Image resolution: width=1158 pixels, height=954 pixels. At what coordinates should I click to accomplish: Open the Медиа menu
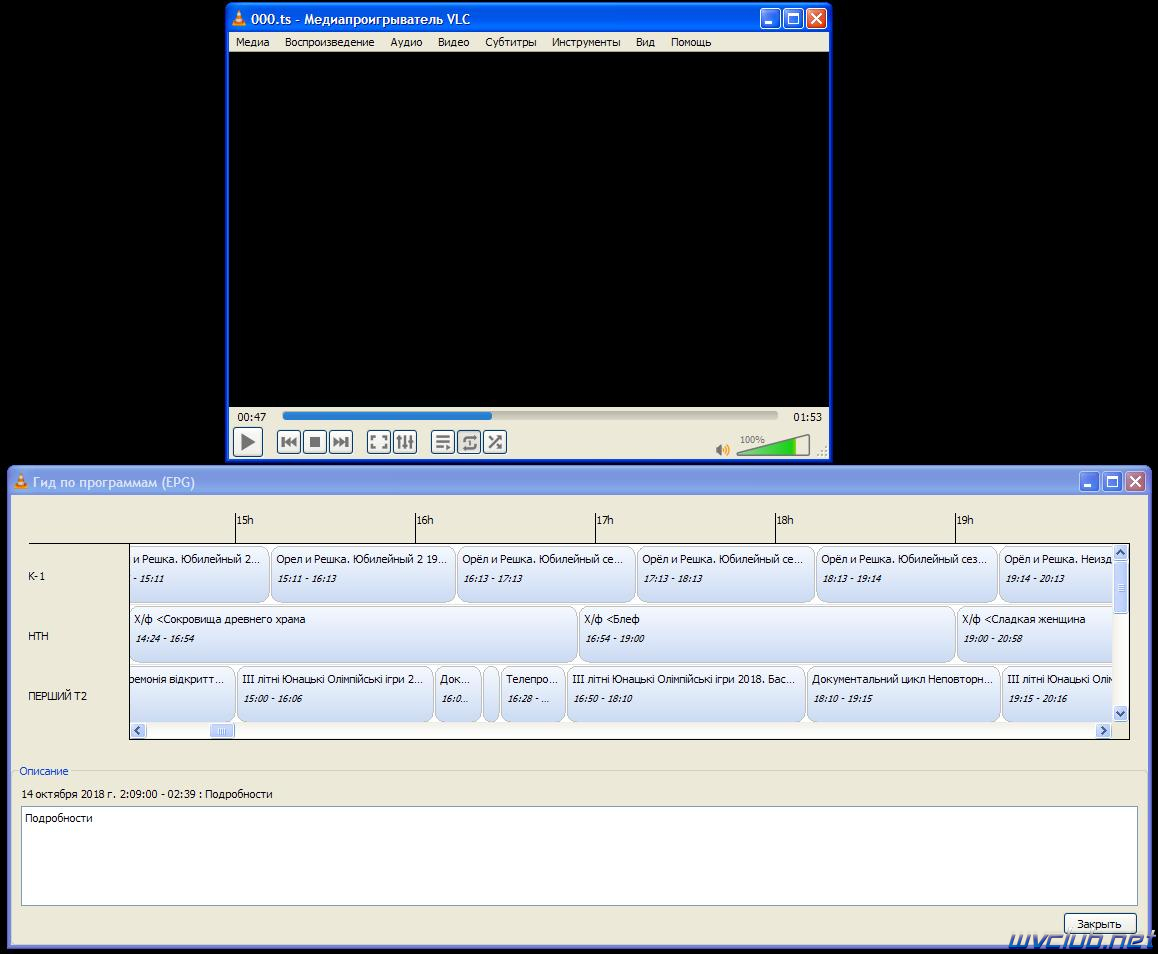[x=253, y=42]
